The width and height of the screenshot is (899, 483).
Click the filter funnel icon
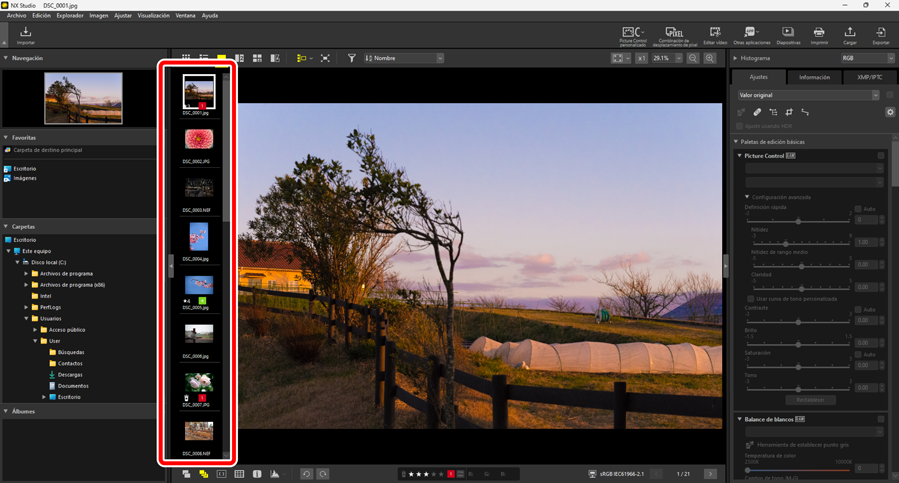351,59
